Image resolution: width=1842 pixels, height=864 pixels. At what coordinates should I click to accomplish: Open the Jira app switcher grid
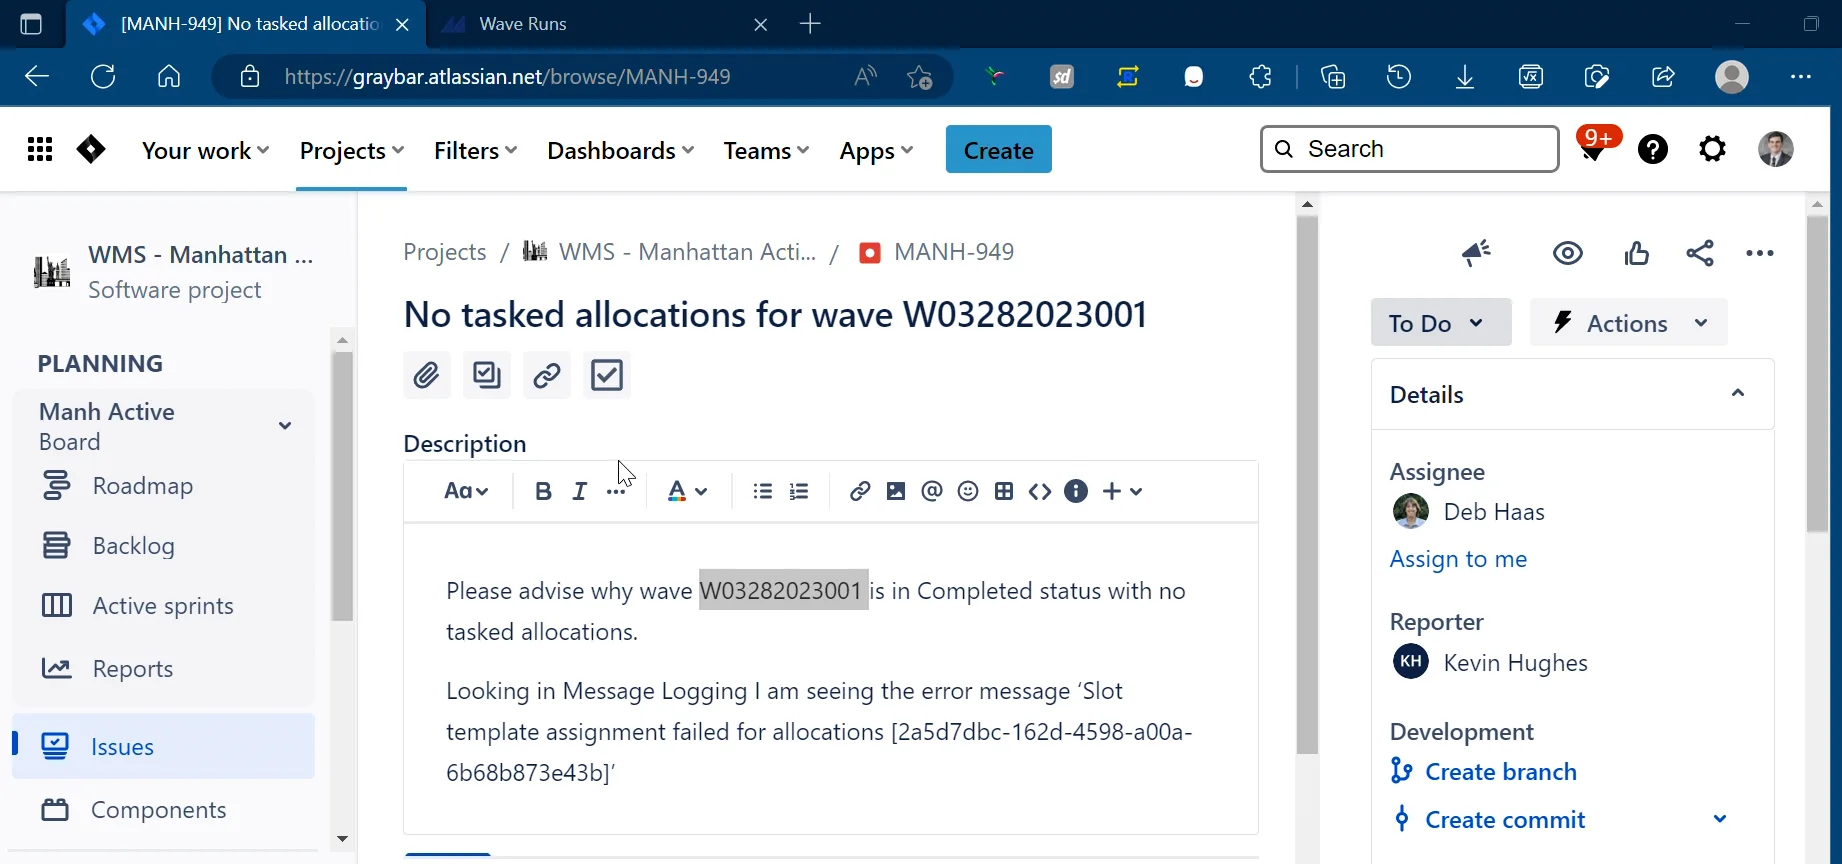[40, 150]
